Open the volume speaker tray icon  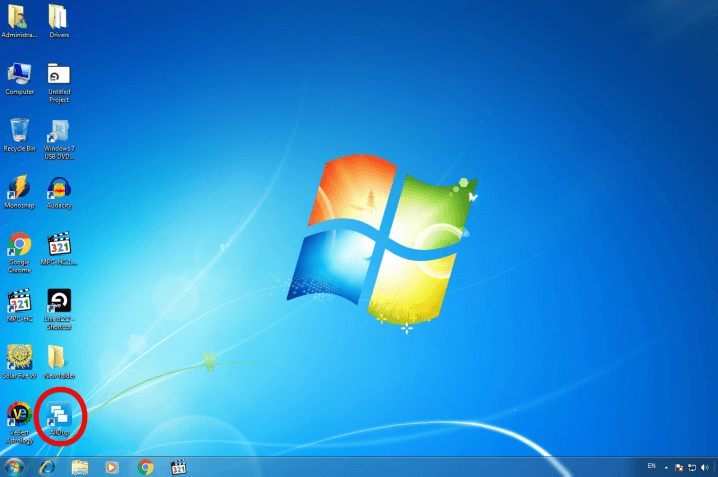(705, 467)
